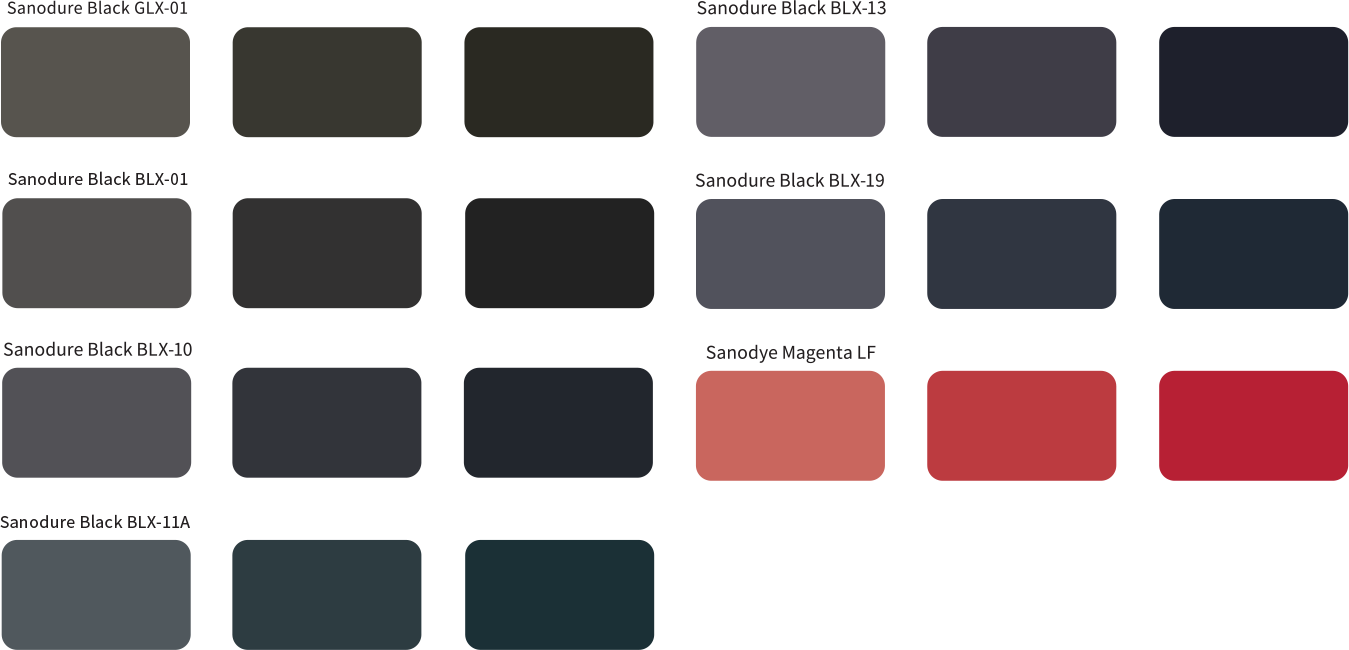Select the darkest Sanodure Black GLX-01 swatch

(558, 82)
